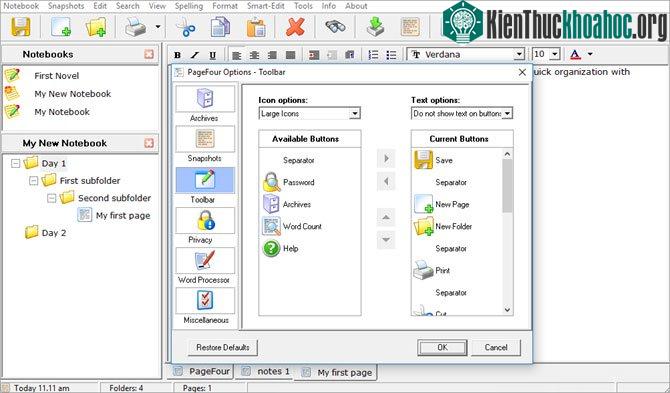Toggle bold formatting

177,55
